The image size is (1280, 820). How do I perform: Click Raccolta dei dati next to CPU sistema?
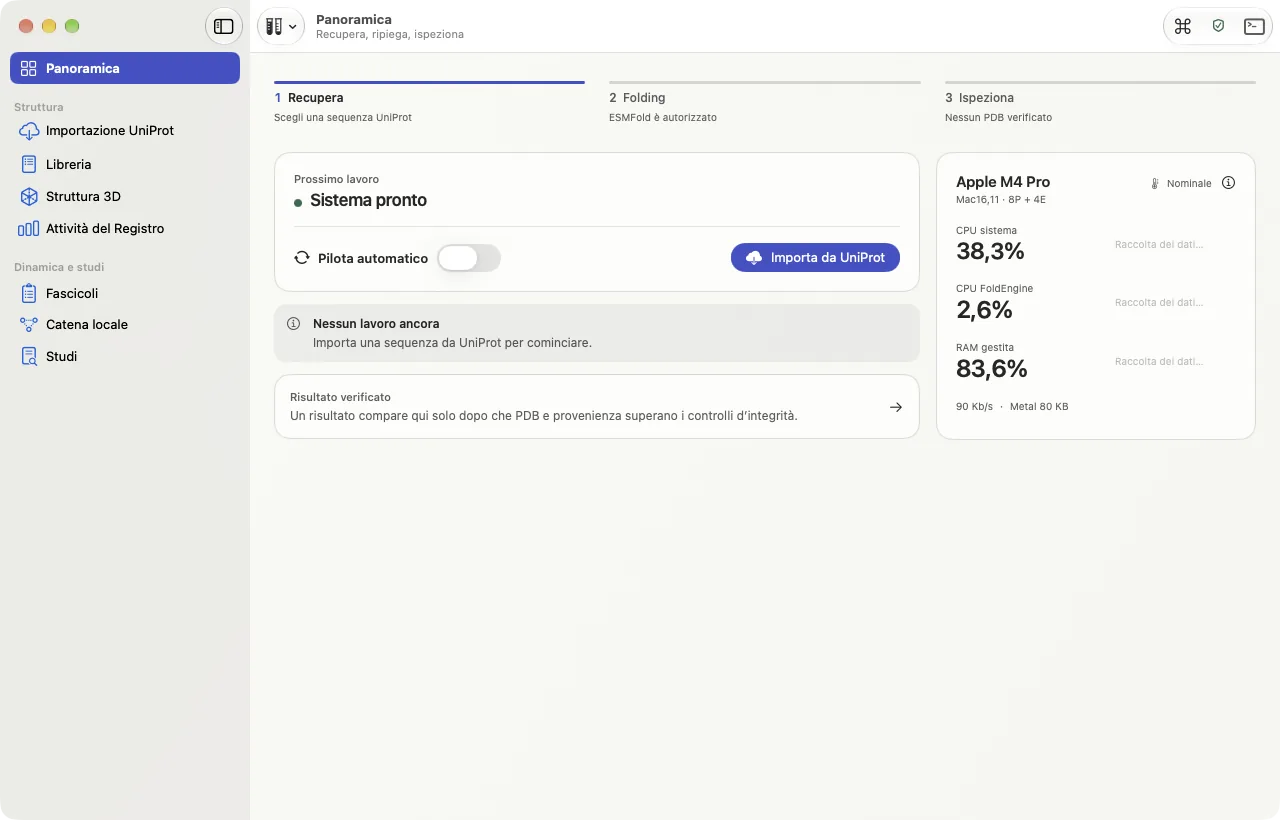click(1159, 244)
